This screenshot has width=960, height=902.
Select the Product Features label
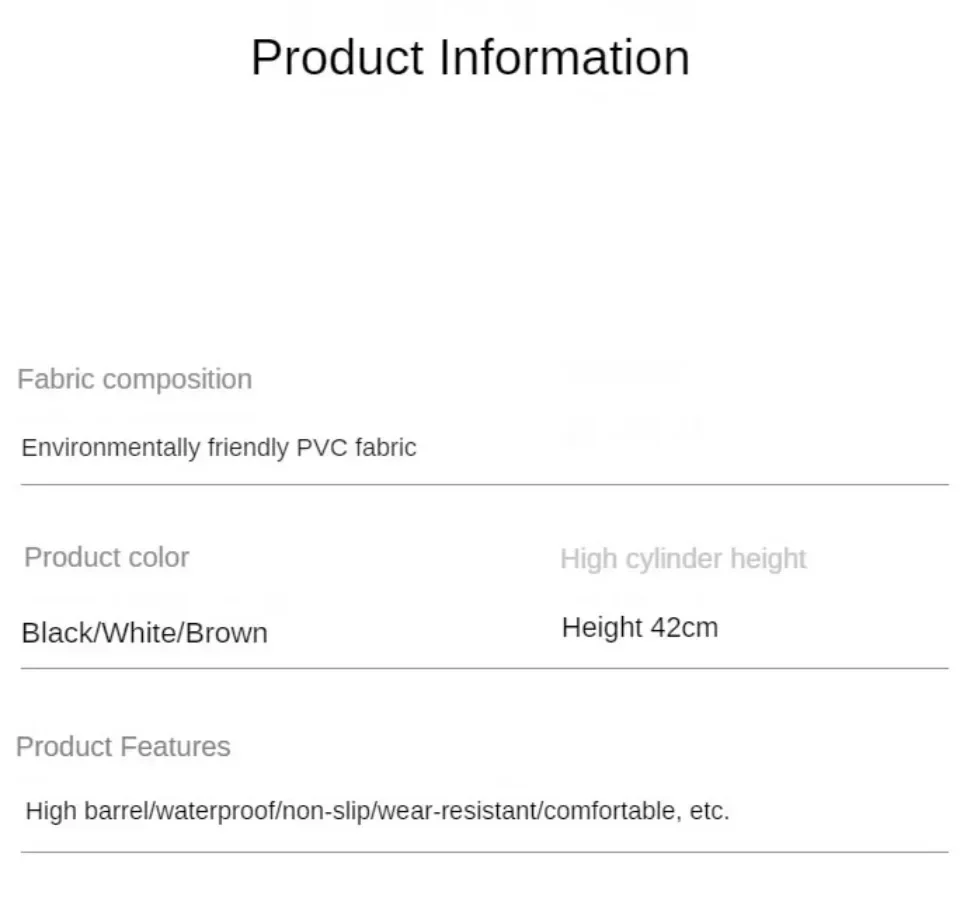coord(123,746)
